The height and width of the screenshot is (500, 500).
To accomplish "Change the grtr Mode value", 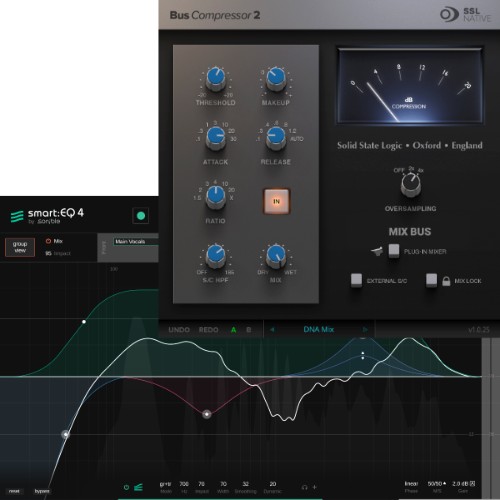I will [166, 484].
